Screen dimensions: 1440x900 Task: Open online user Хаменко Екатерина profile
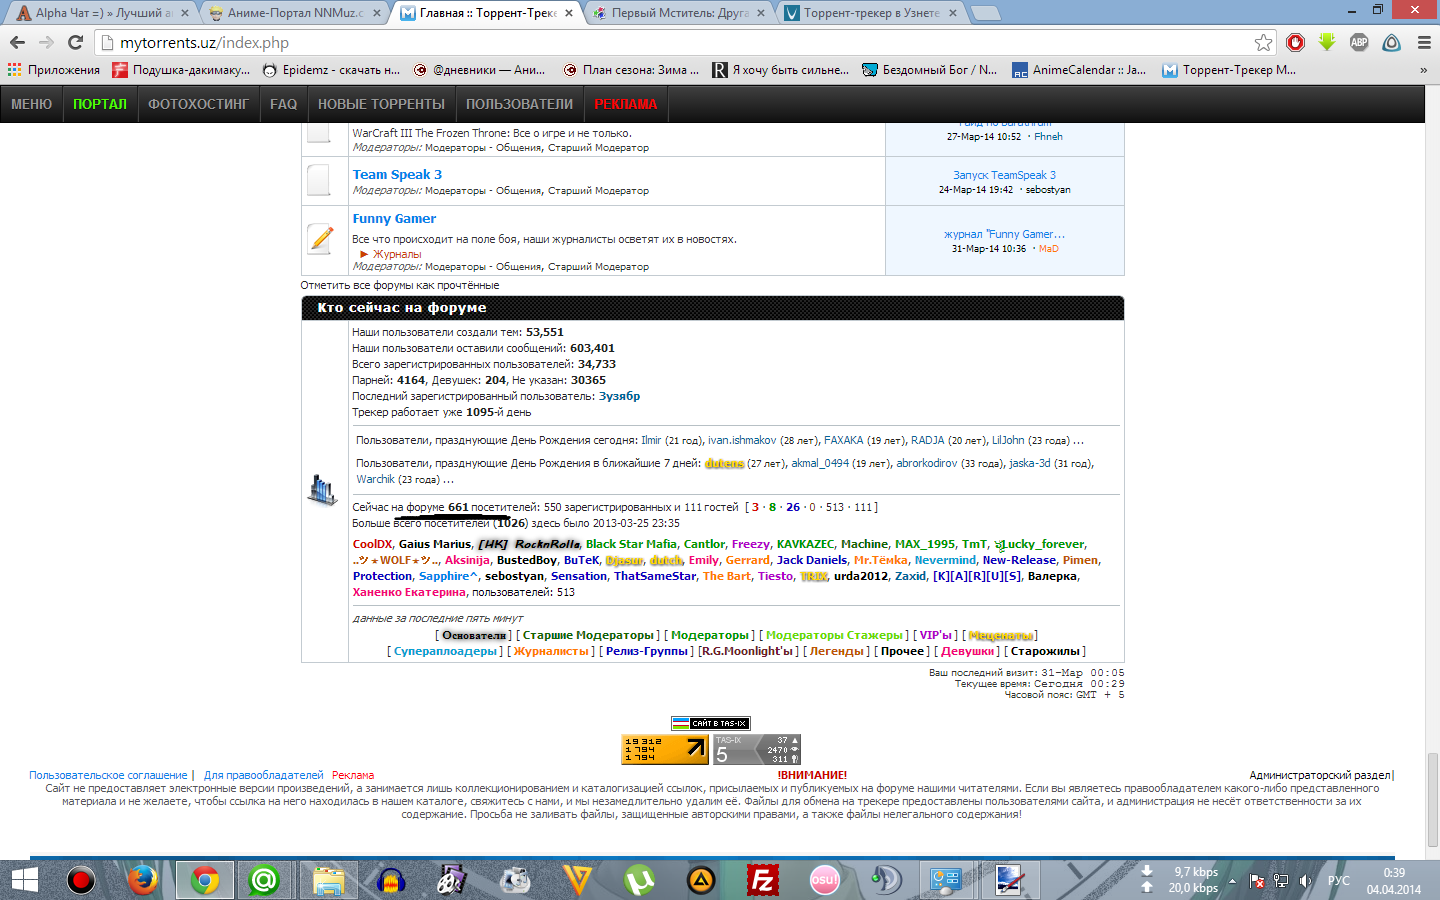pyautogui.click(x=409, y=592)
